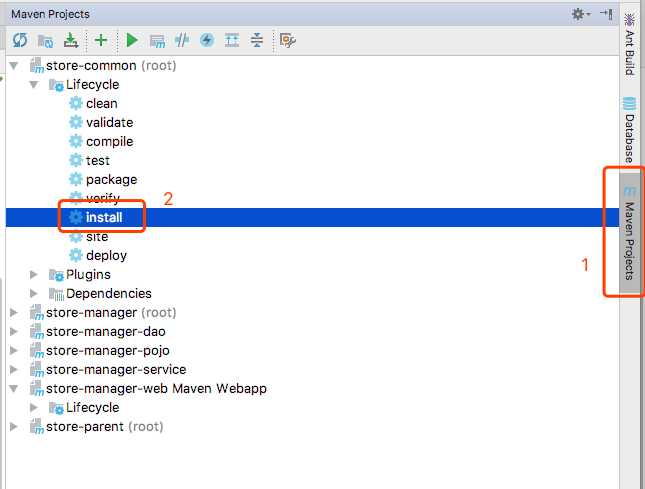The image size is (645, 489).
Task: Collapse store-manager-web Maven Webapp node
Action: [x=14, y=389]
